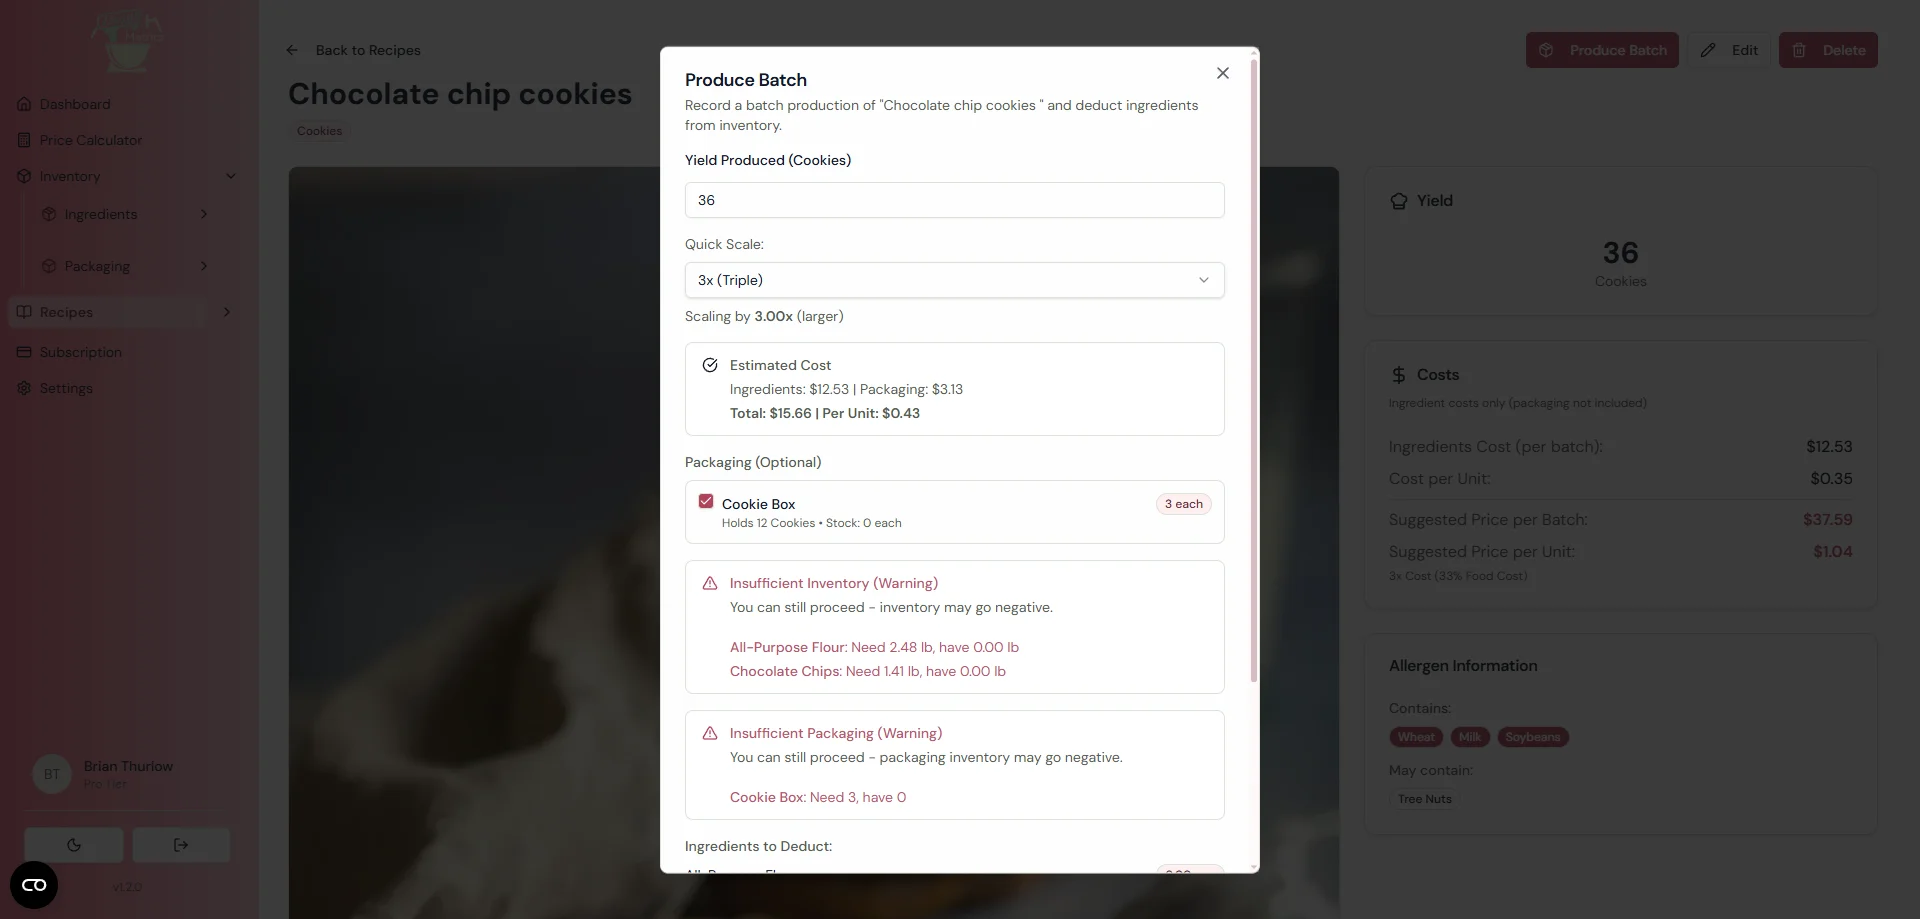Click the round toggle badge bottom-left
The image size is (1920, 919).
coord(33,884)
